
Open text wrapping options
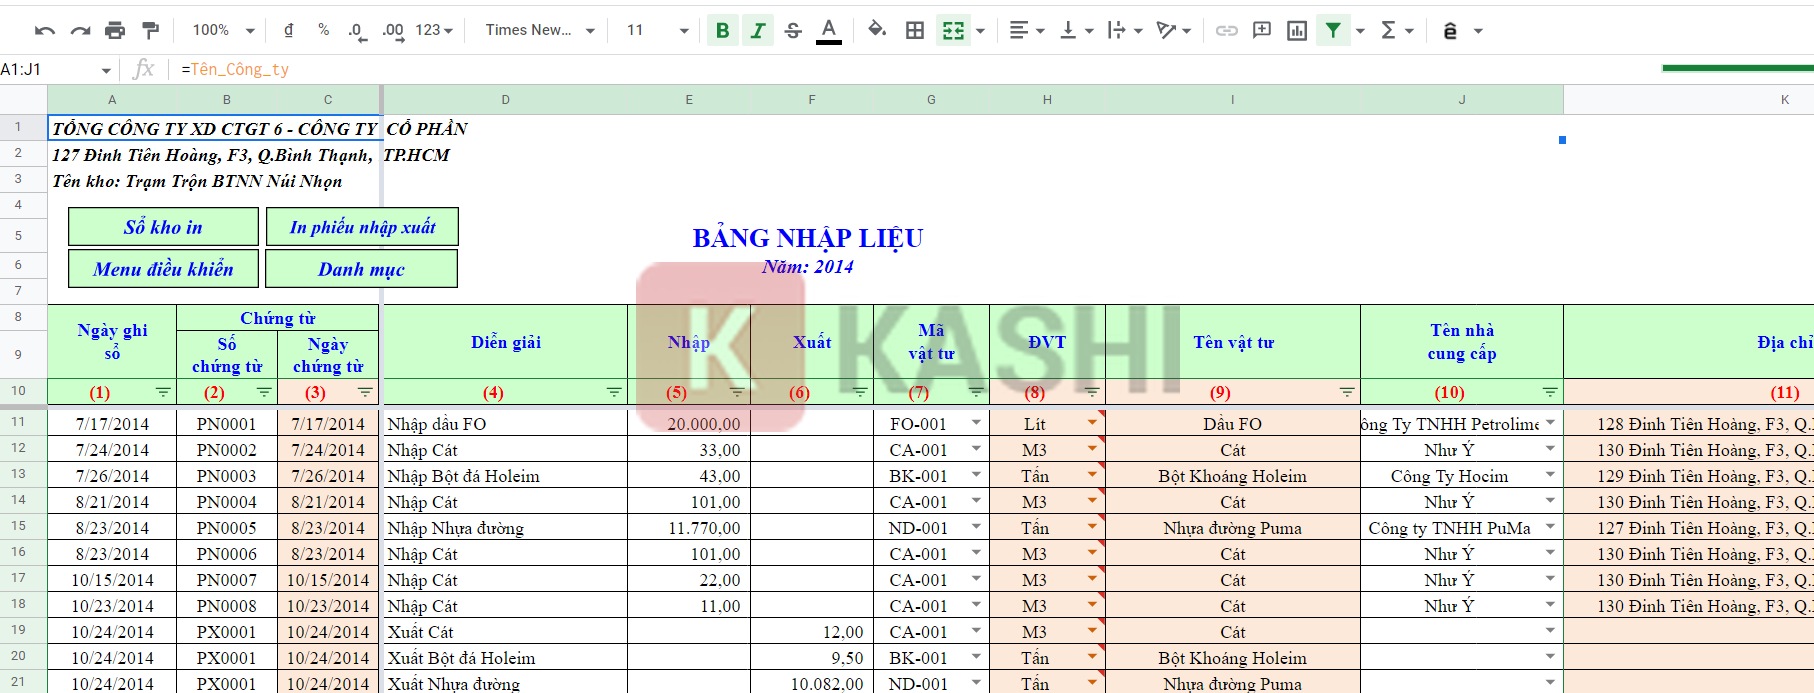pos(1125,30)
